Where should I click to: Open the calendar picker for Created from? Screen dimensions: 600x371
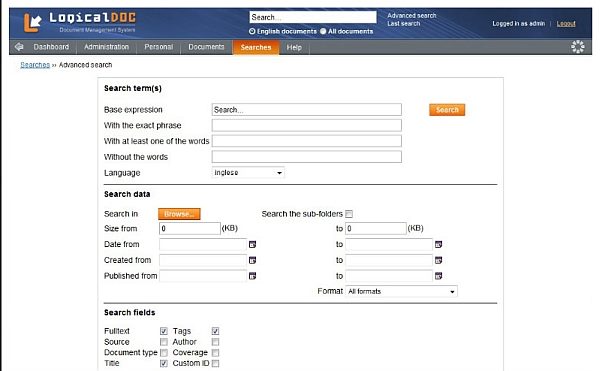pos(252,260)
